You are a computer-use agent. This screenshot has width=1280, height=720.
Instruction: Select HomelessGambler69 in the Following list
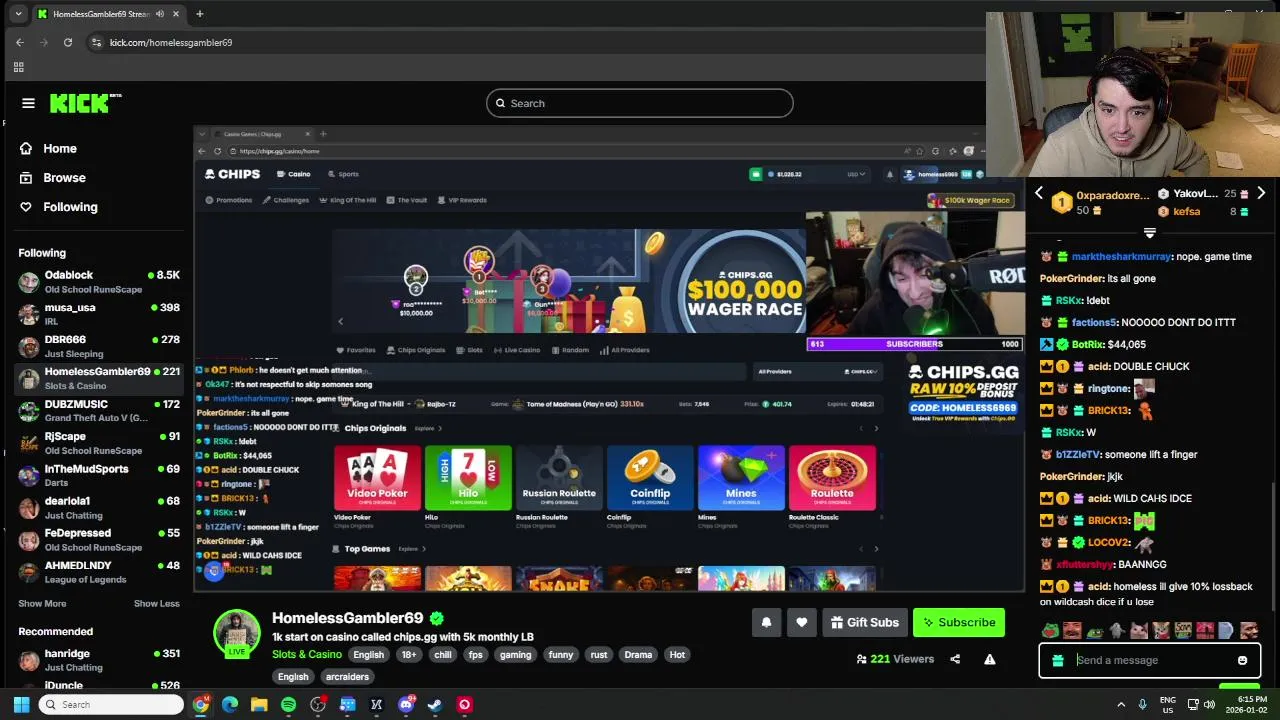pyautogui.click(x=98, y=378)
